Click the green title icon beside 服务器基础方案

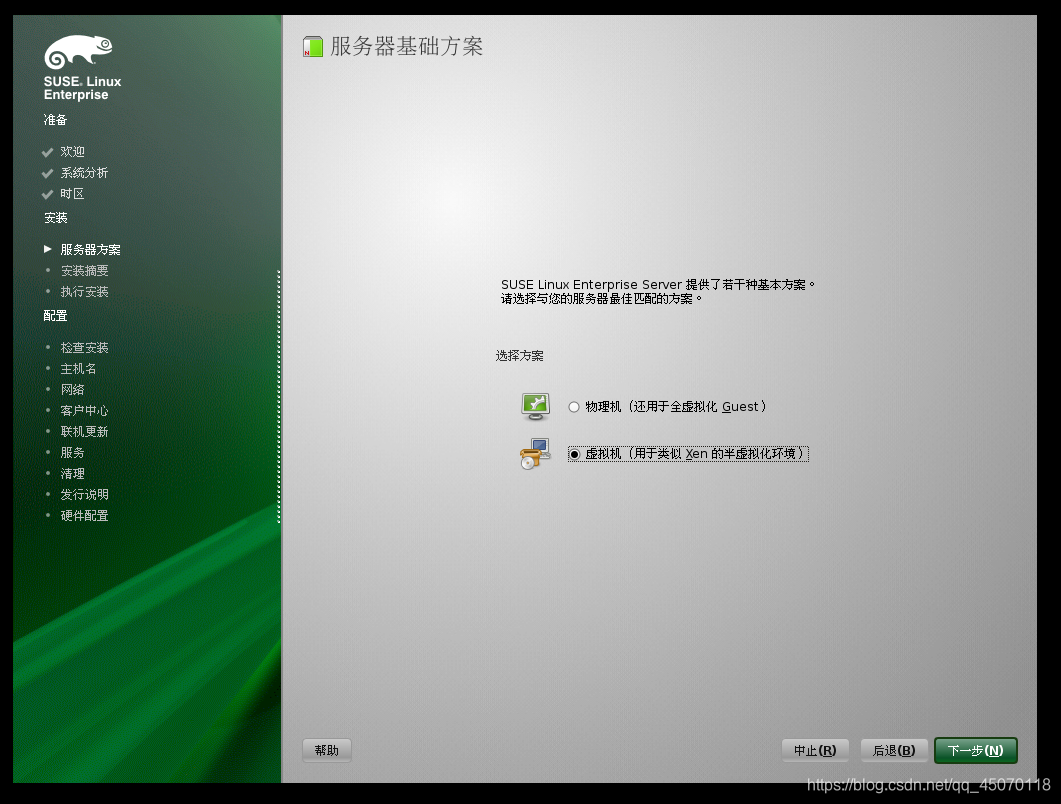313,47
